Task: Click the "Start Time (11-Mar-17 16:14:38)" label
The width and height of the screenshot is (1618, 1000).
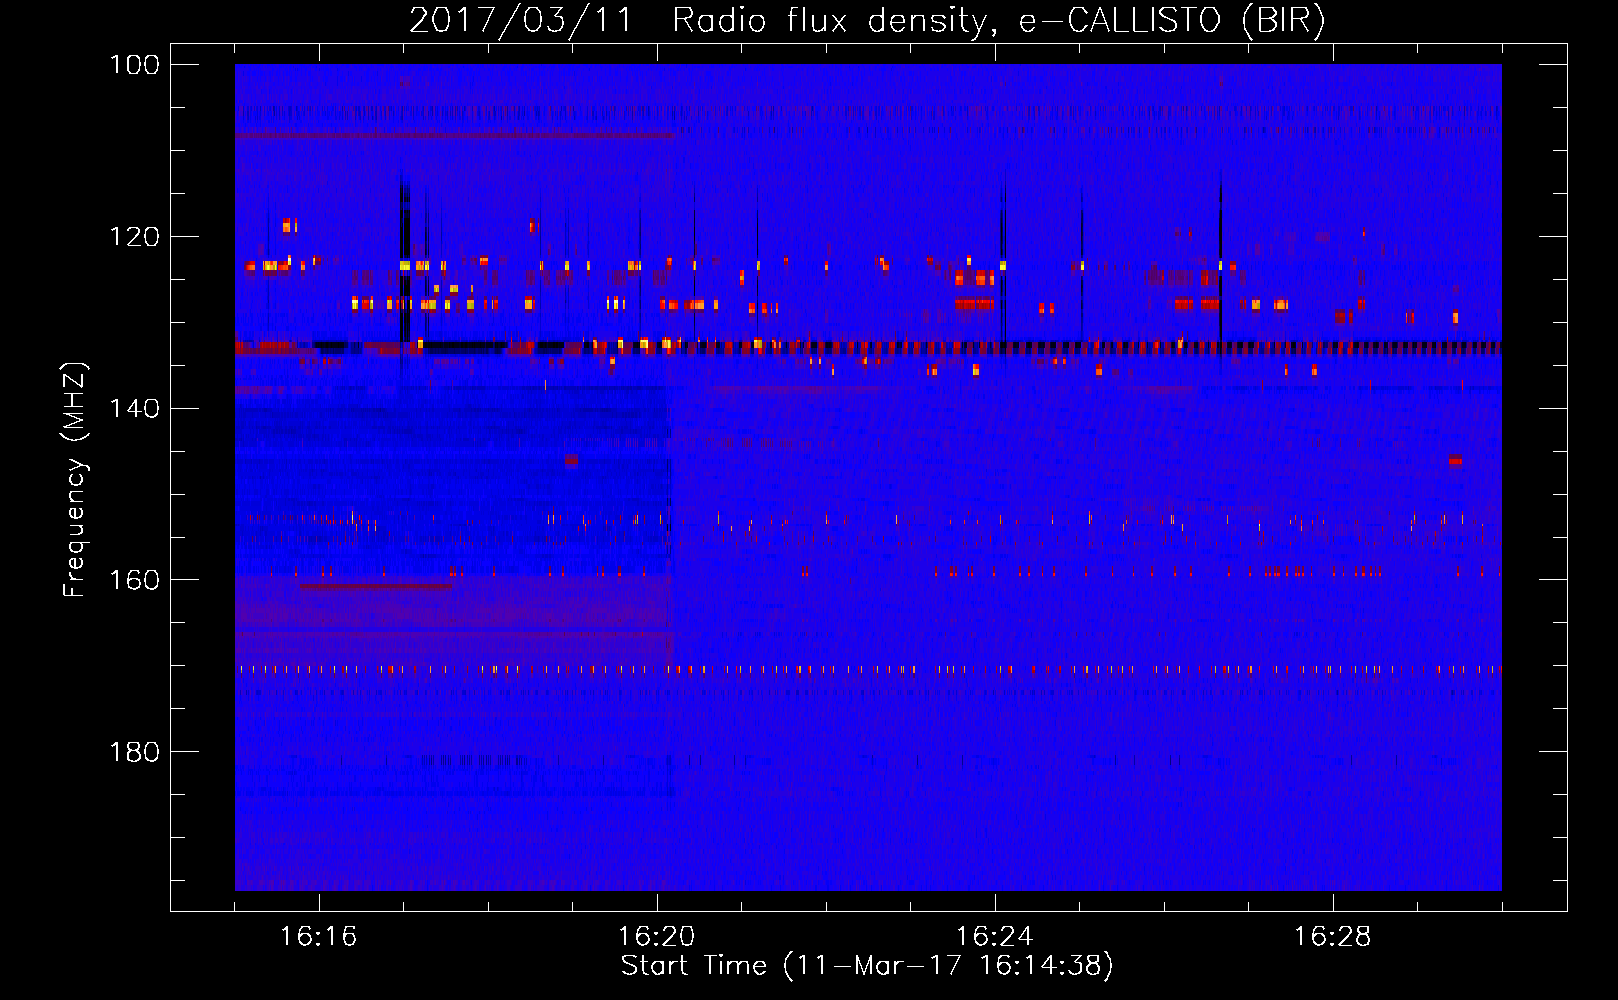Action: pyautogui.click(x=867, y=965)
